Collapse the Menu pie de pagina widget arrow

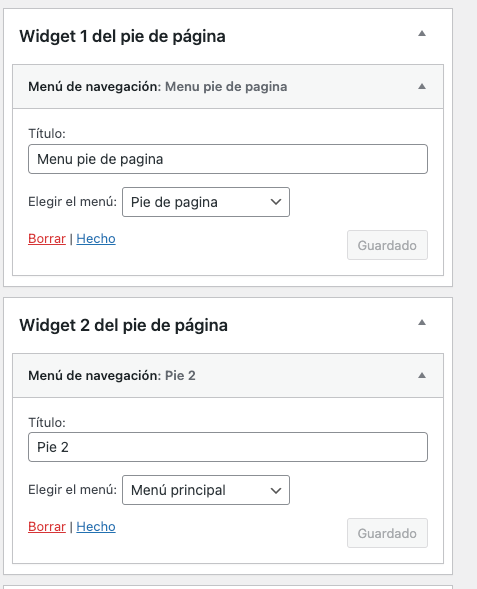click(x=422, y=86)
